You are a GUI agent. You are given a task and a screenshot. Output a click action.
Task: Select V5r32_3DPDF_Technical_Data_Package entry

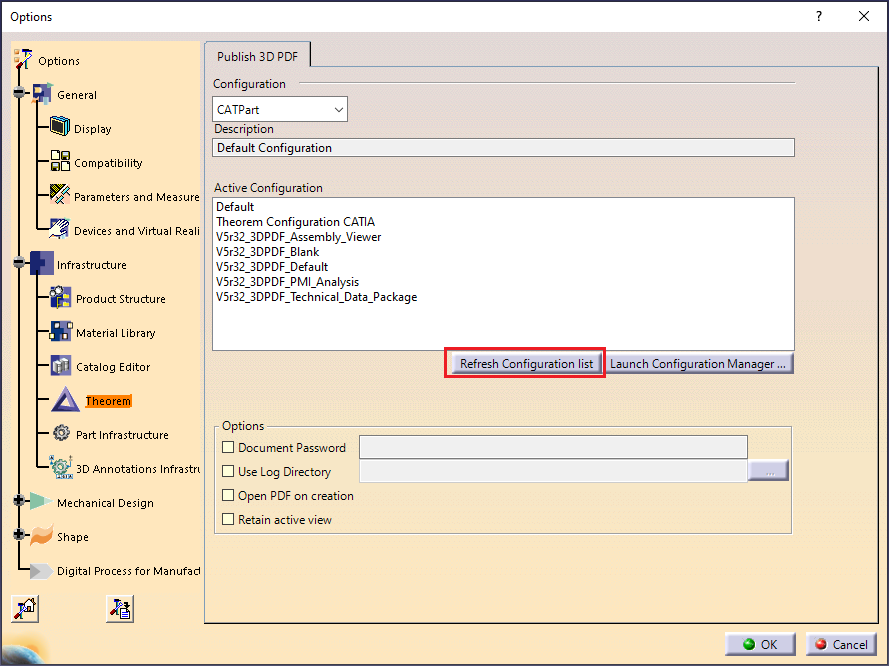tap(316, 297)
